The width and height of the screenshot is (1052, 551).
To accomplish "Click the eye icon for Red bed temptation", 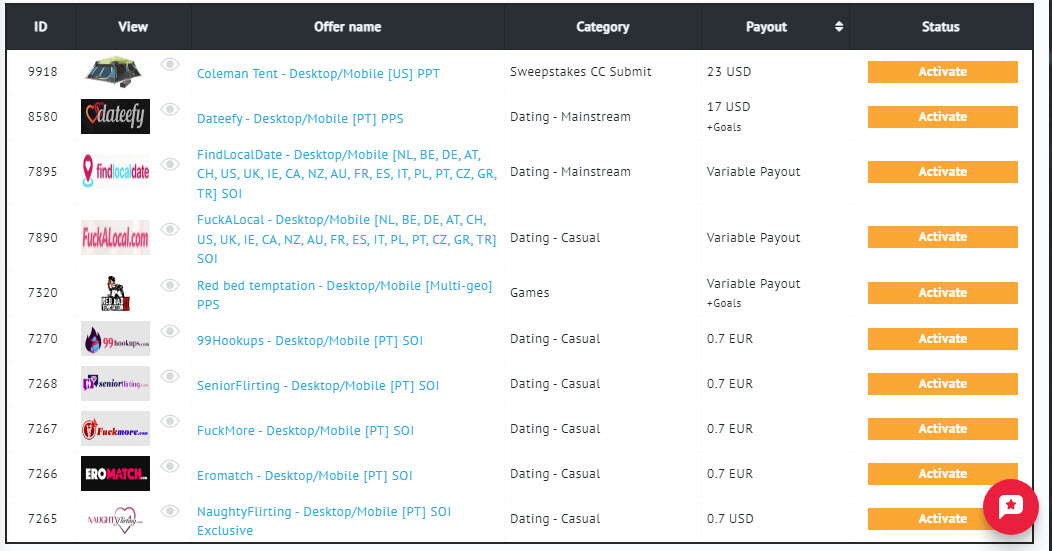I will point(170,285).
